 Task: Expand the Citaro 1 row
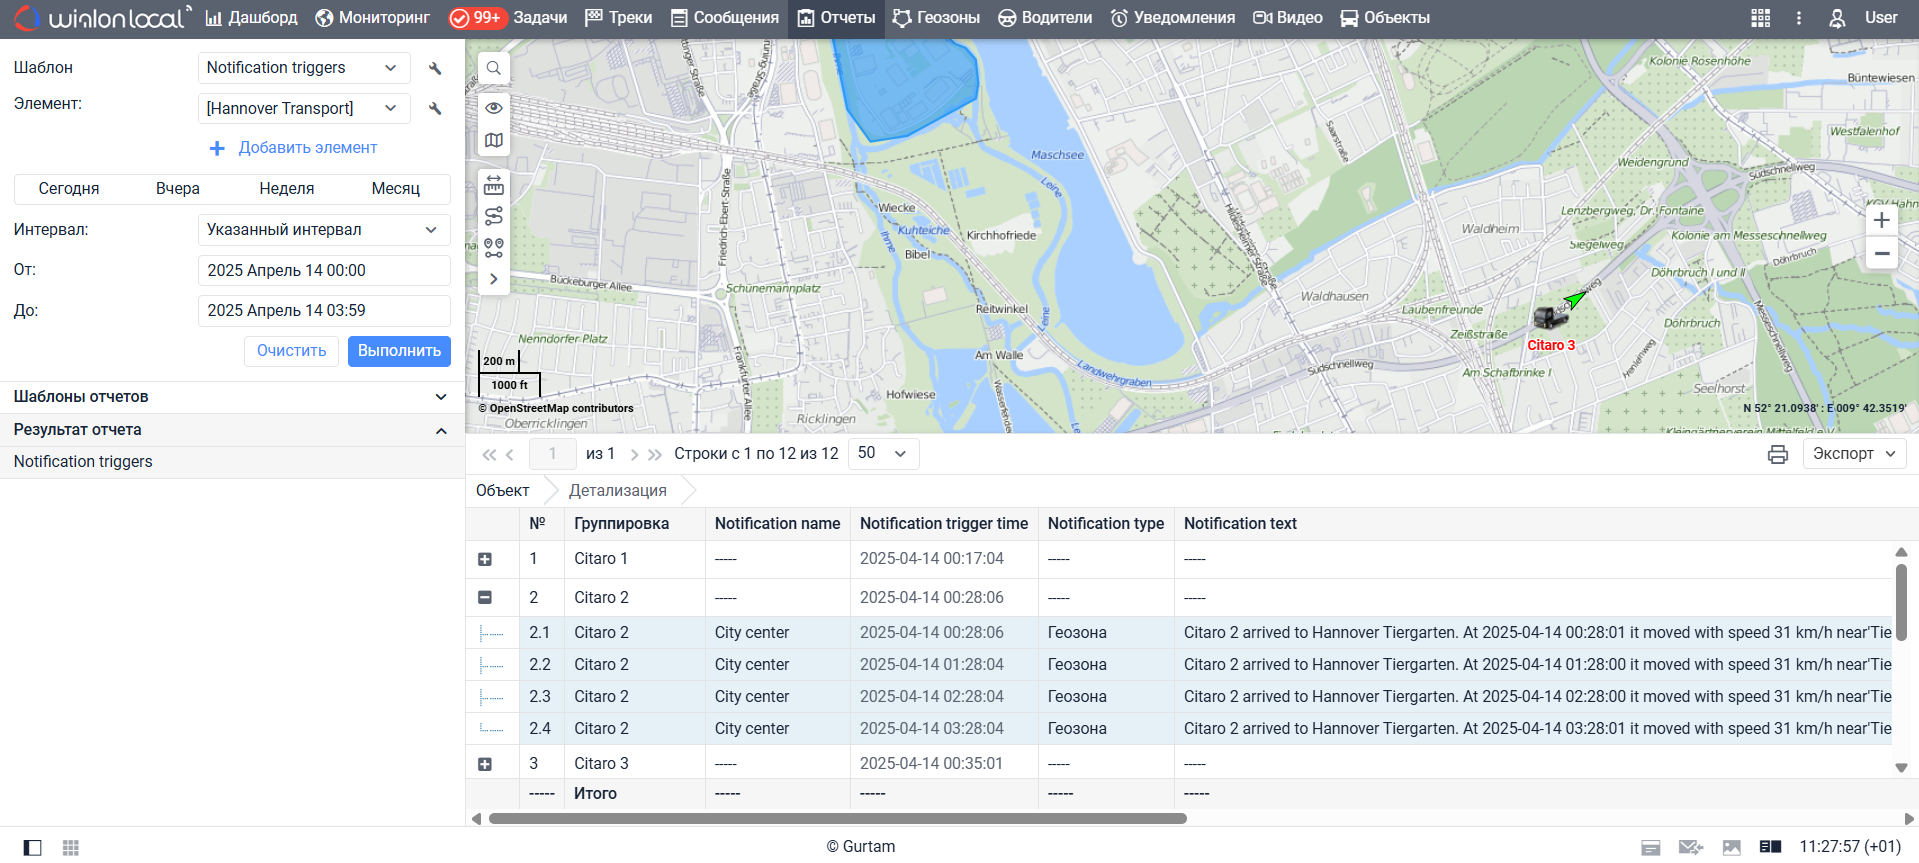coord(485,559)
